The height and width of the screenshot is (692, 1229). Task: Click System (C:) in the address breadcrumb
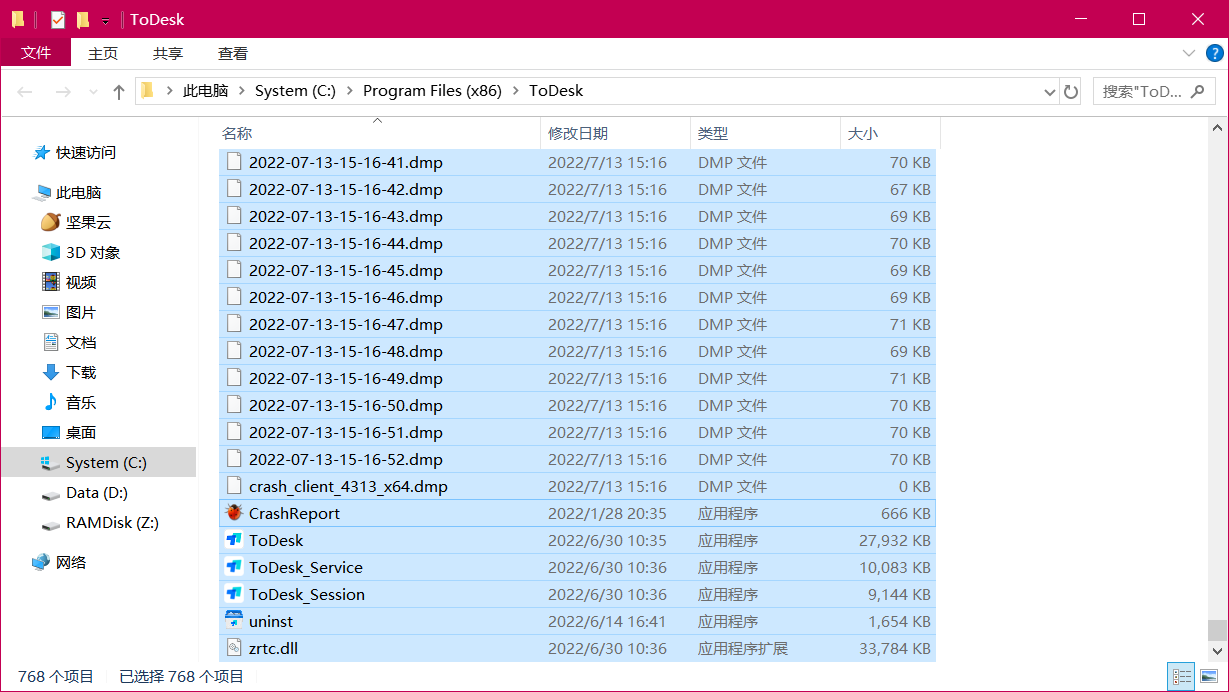point(295,91)
